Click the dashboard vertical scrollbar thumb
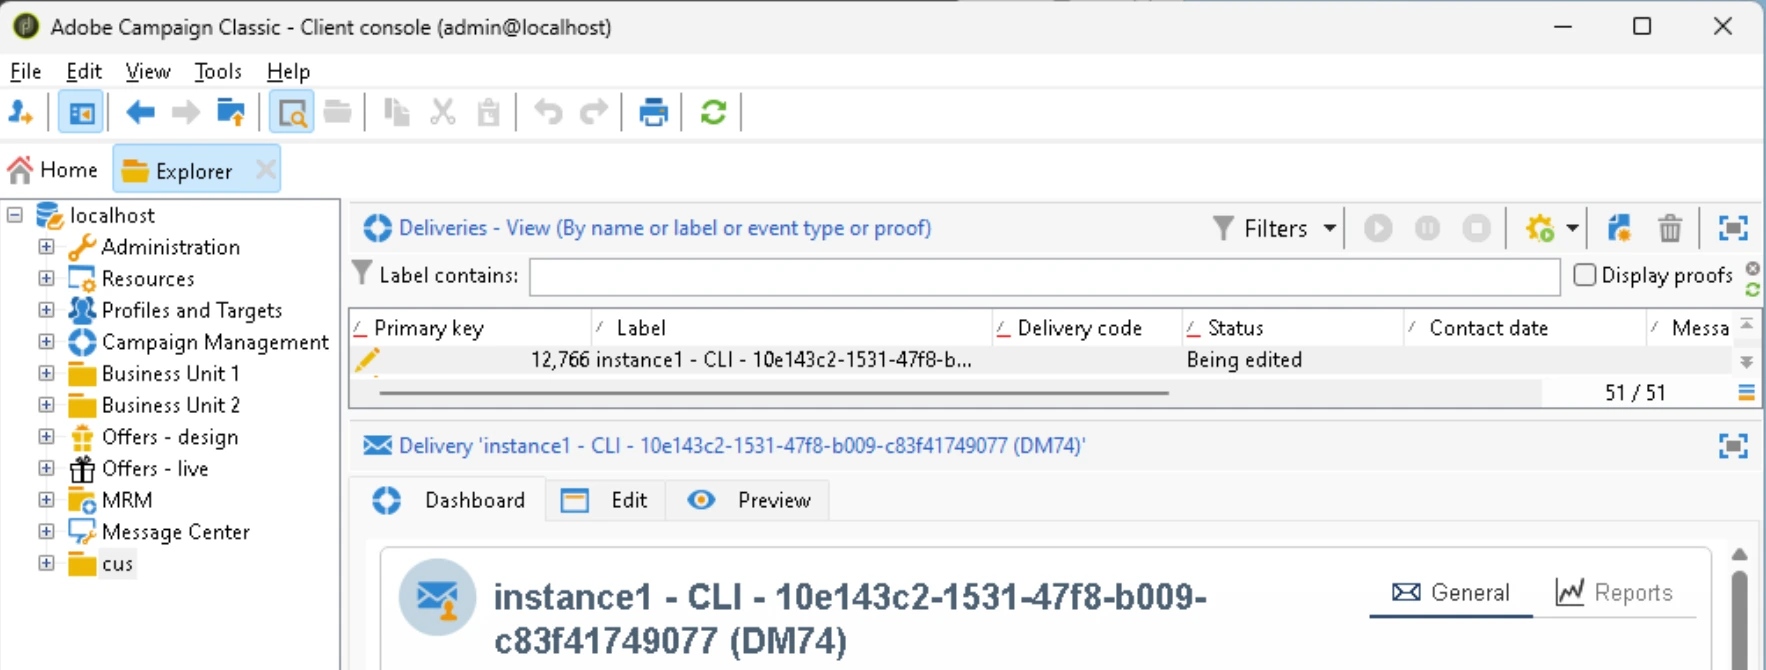Screen dimensions: 1766x670 point(1740,620)
